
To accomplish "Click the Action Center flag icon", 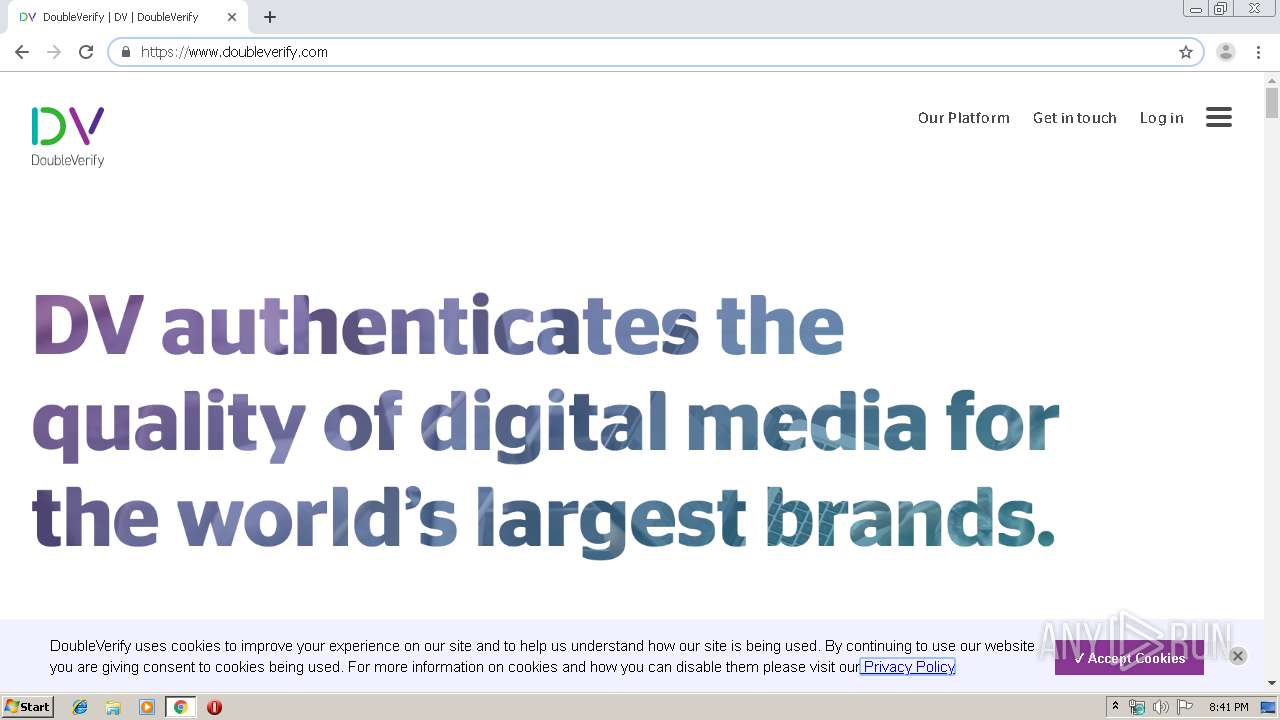I will click(x=1185, y=707).
